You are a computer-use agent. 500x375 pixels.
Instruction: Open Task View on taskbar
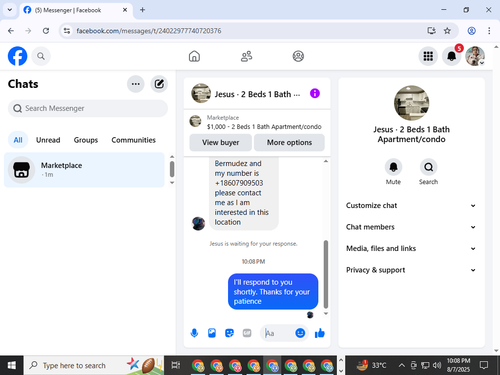[175, 365]
